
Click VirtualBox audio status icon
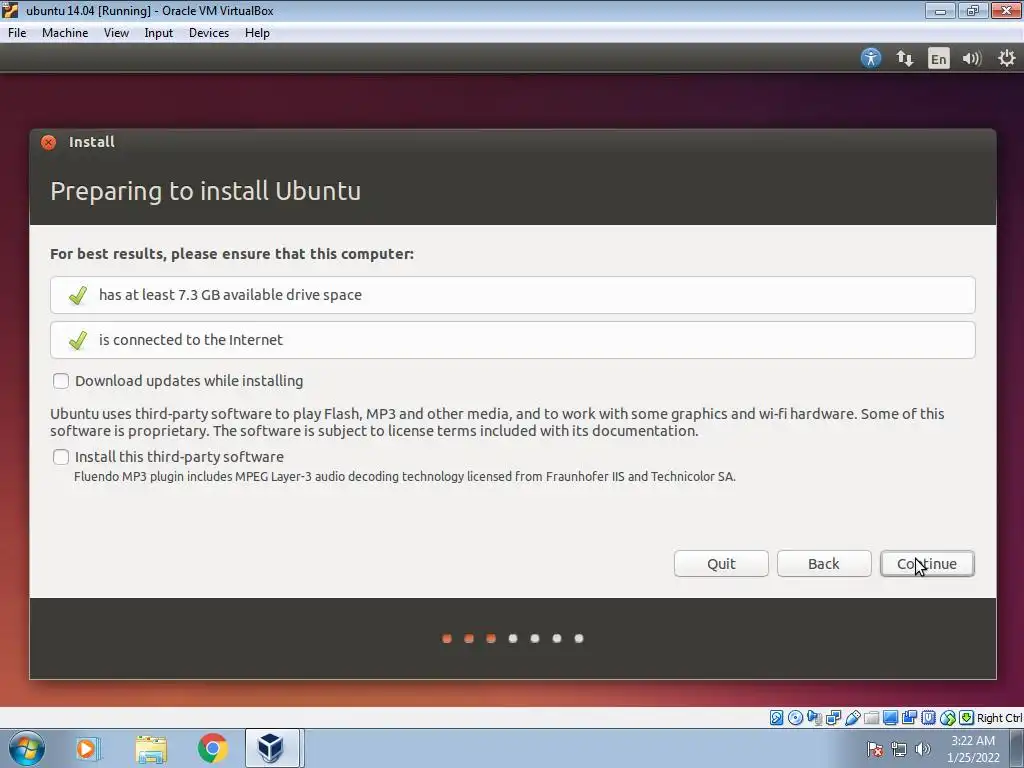pos(814,718)
